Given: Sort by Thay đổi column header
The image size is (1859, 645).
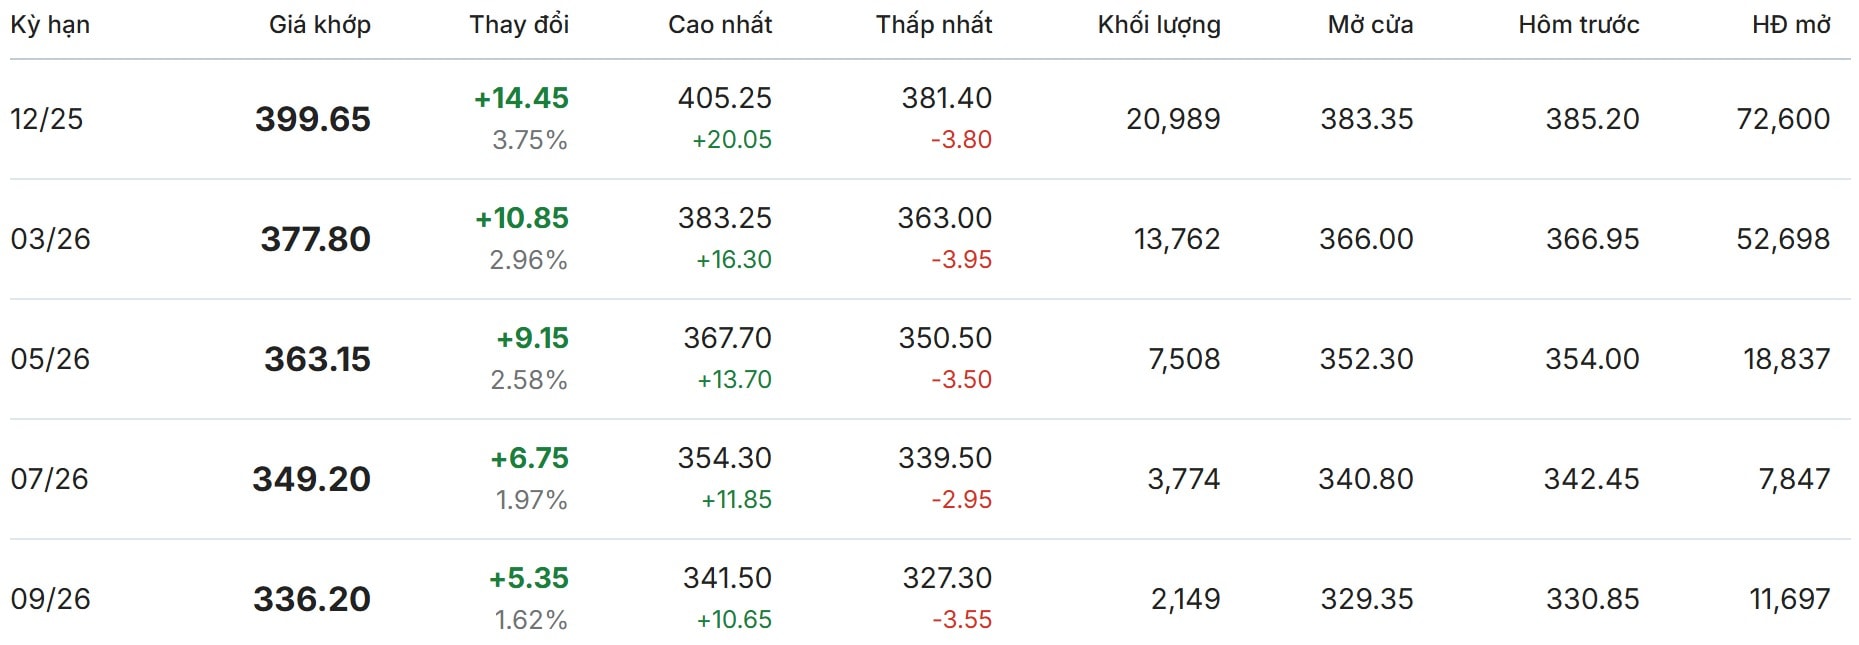Looking at the screenshot, I should [x=519, y=25].
